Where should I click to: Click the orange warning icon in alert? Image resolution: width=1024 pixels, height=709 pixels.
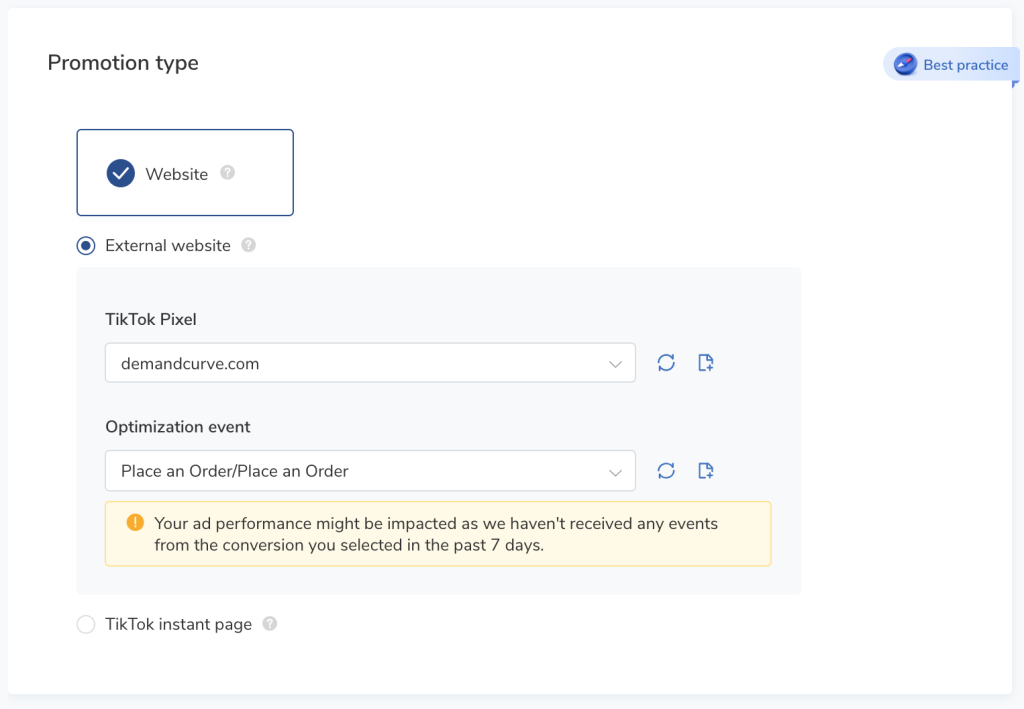pos(135,523)
